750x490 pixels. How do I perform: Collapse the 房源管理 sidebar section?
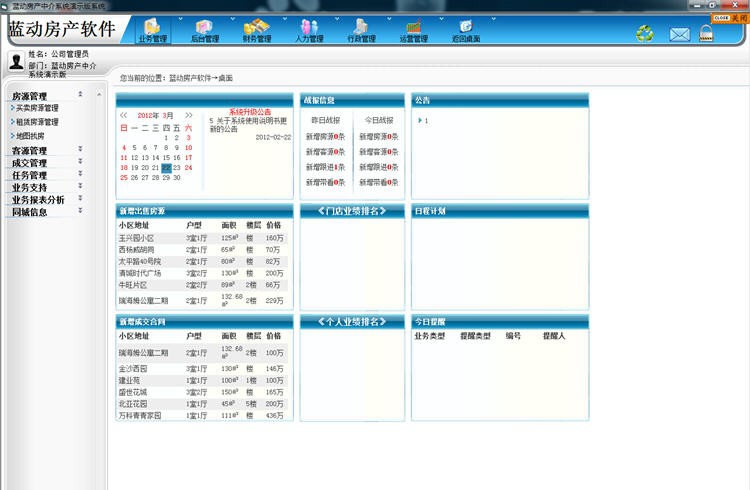point(80,94)
